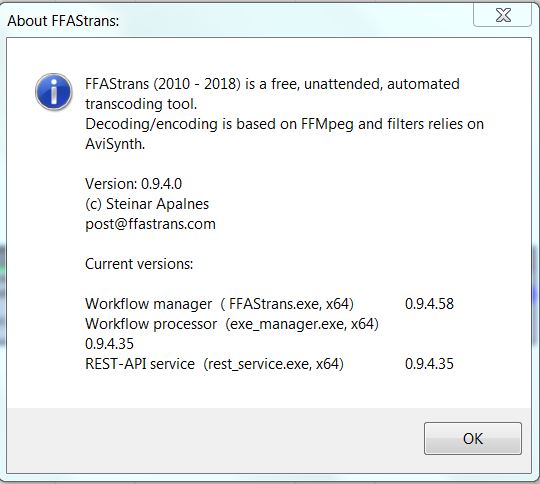Click the post@ffastrans.com email address
The image size is (540, 484).
tap(150, 224)
